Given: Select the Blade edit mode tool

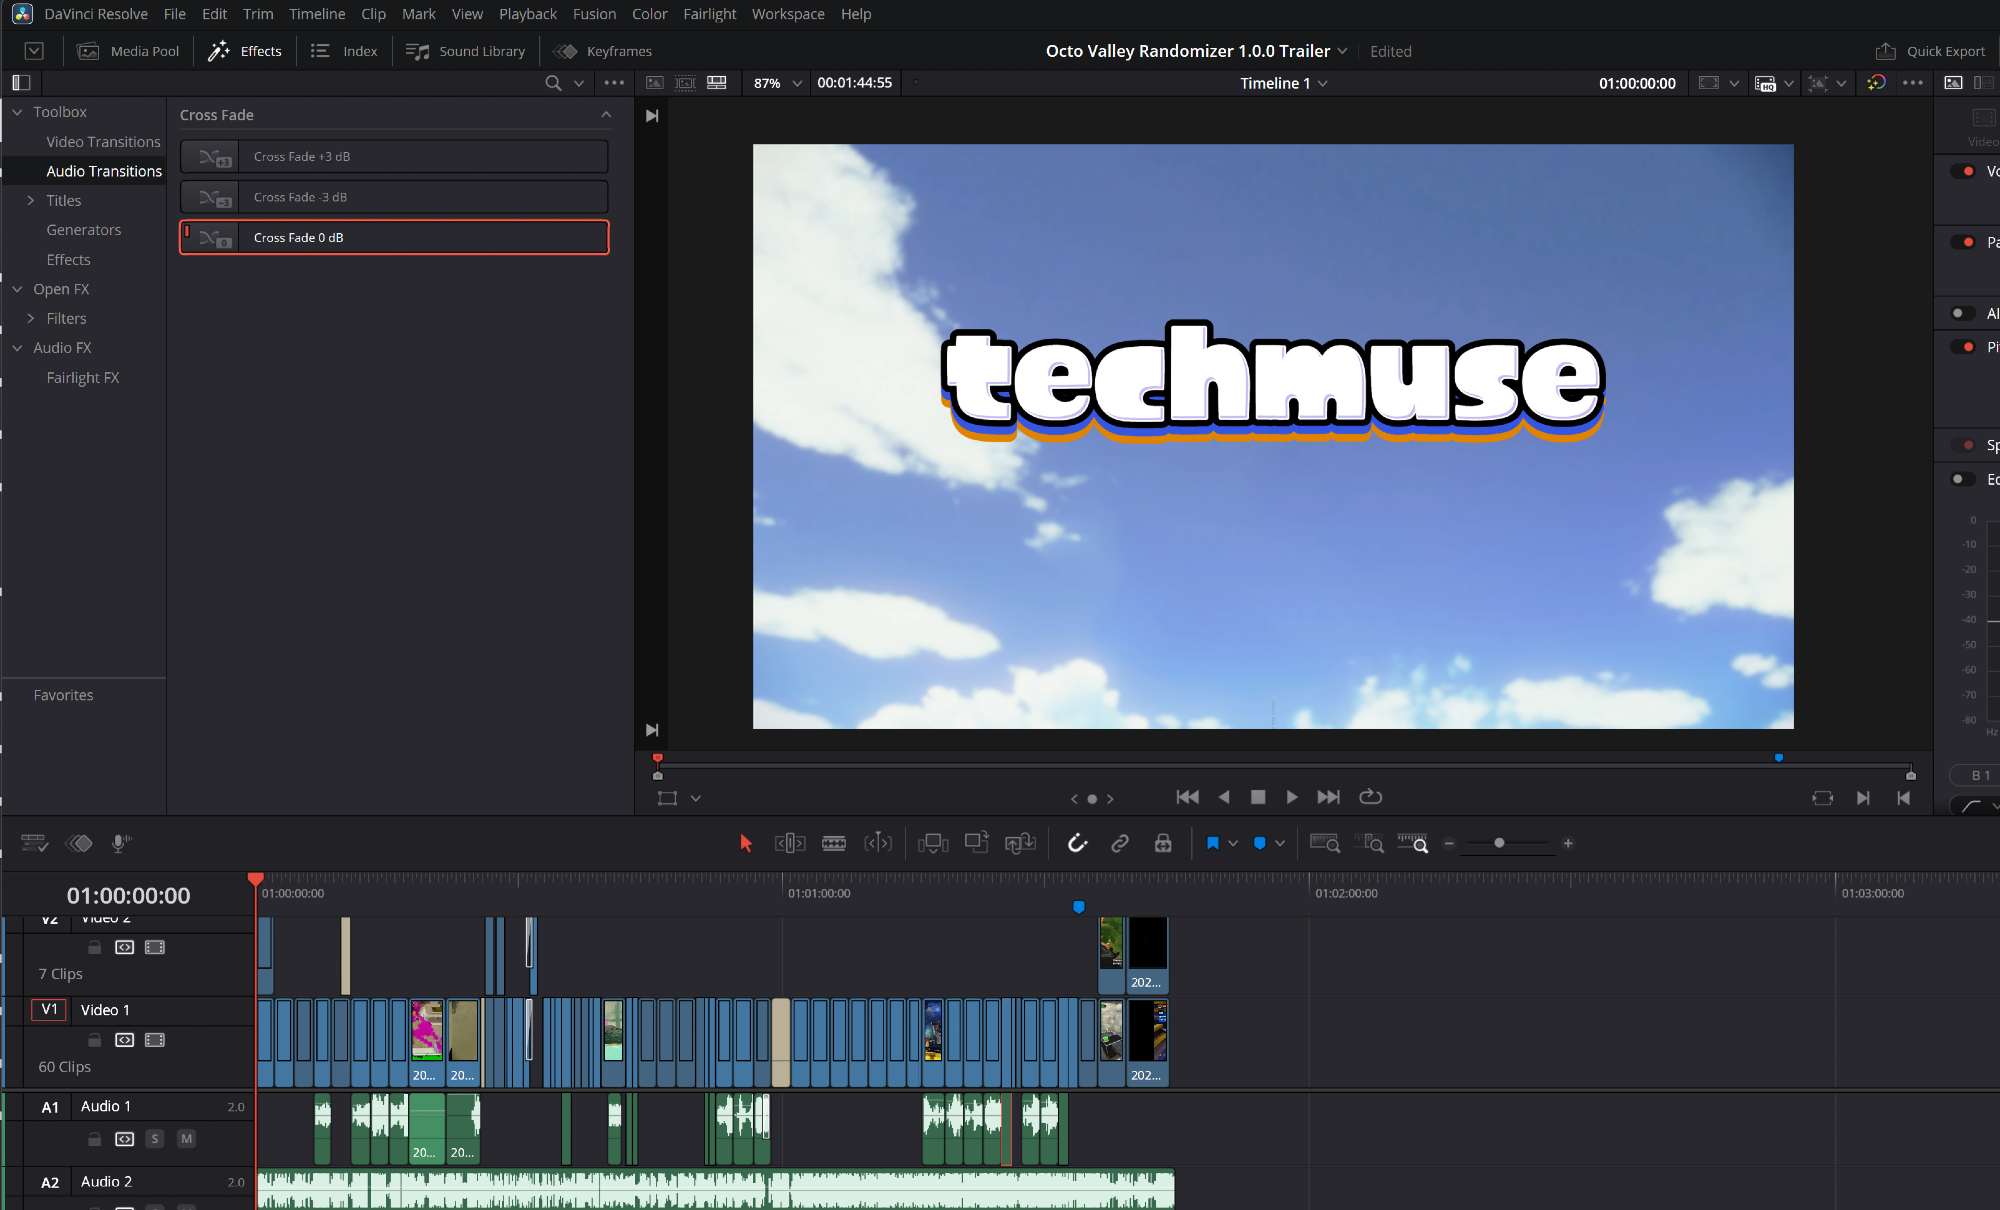Looking at the screenshot, I should click(x=833, y=843).
